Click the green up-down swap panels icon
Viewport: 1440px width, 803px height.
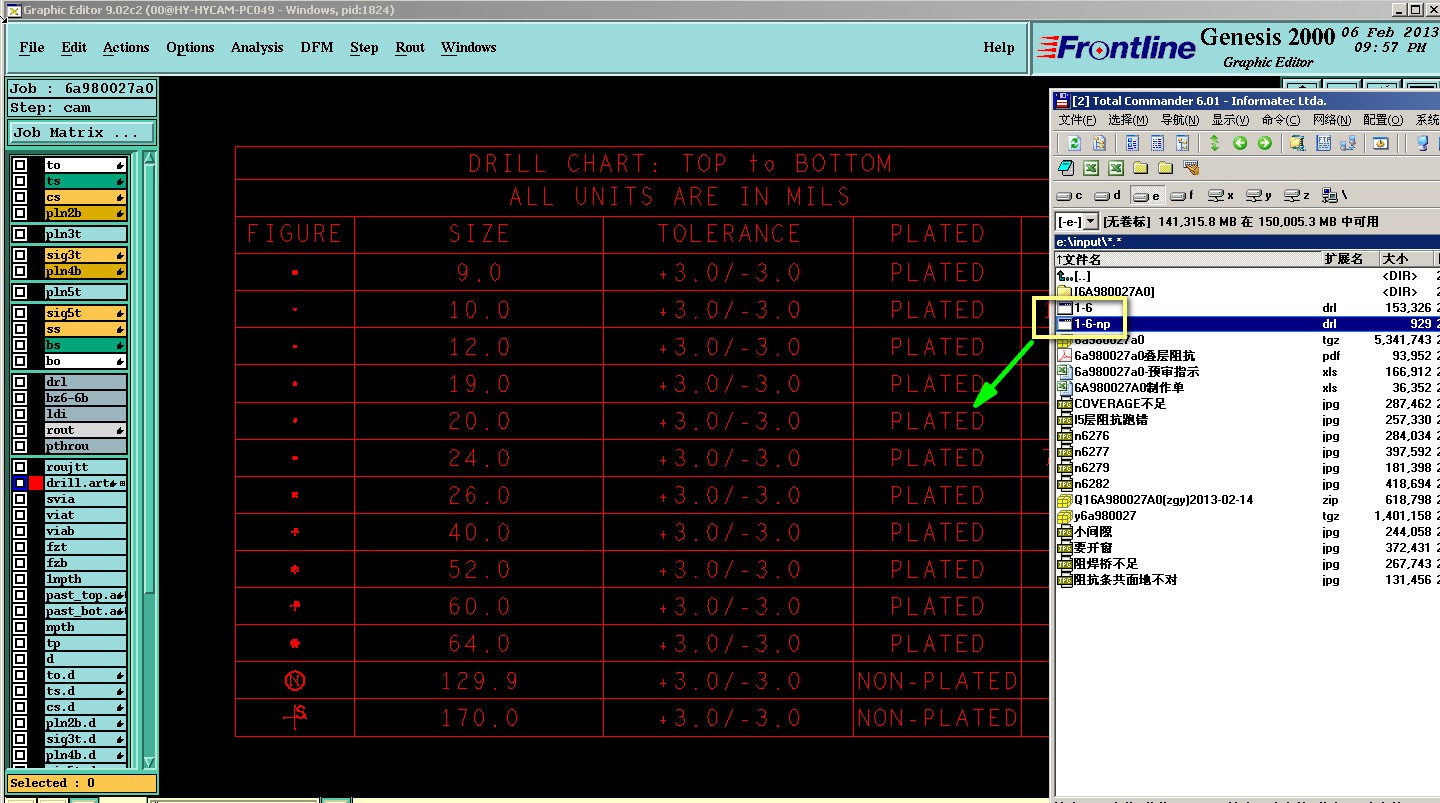[1215, 143]
